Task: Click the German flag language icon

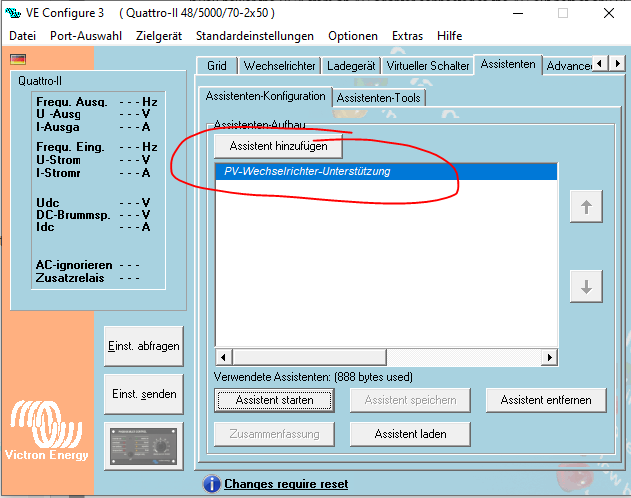Action: click(x=18, y=59)
